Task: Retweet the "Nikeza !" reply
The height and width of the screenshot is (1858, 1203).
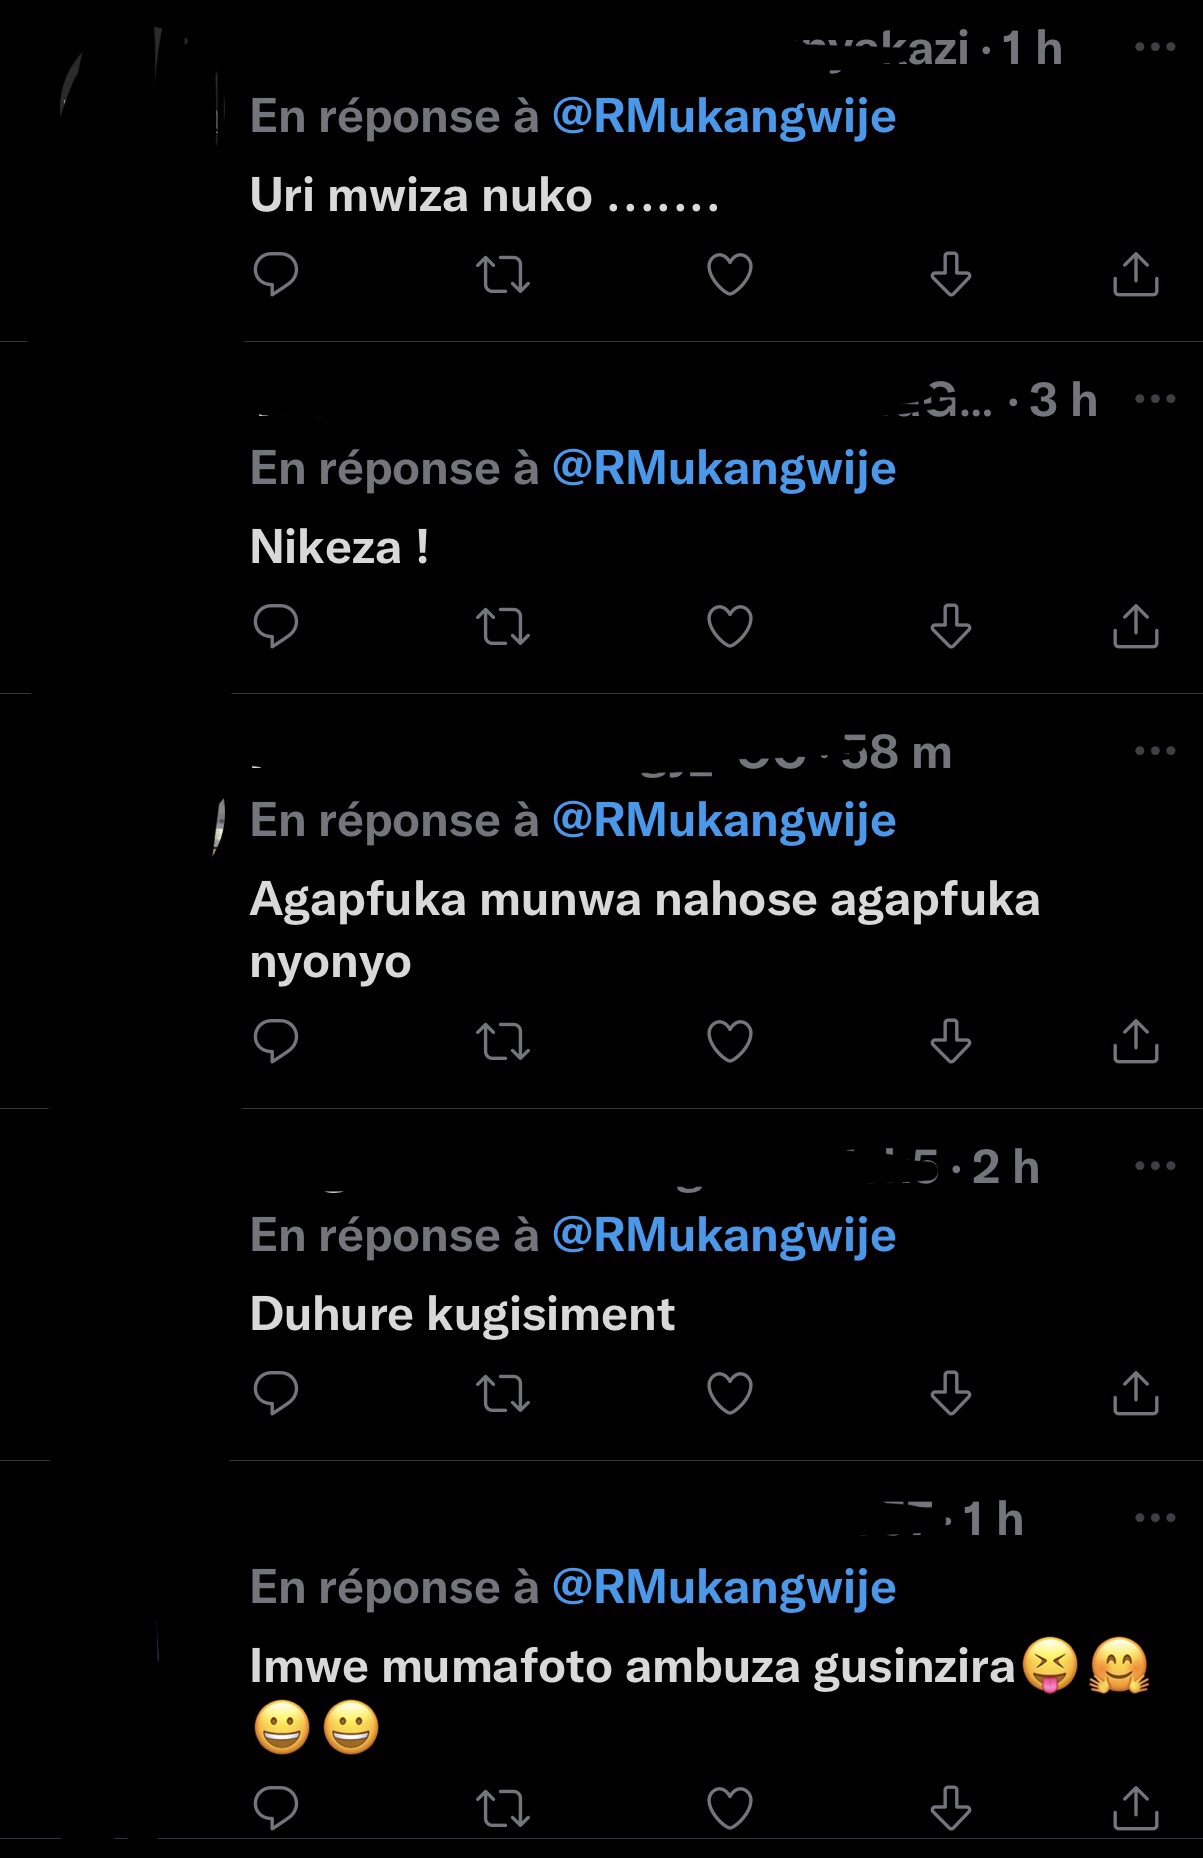Action: (x=503, y=626)
